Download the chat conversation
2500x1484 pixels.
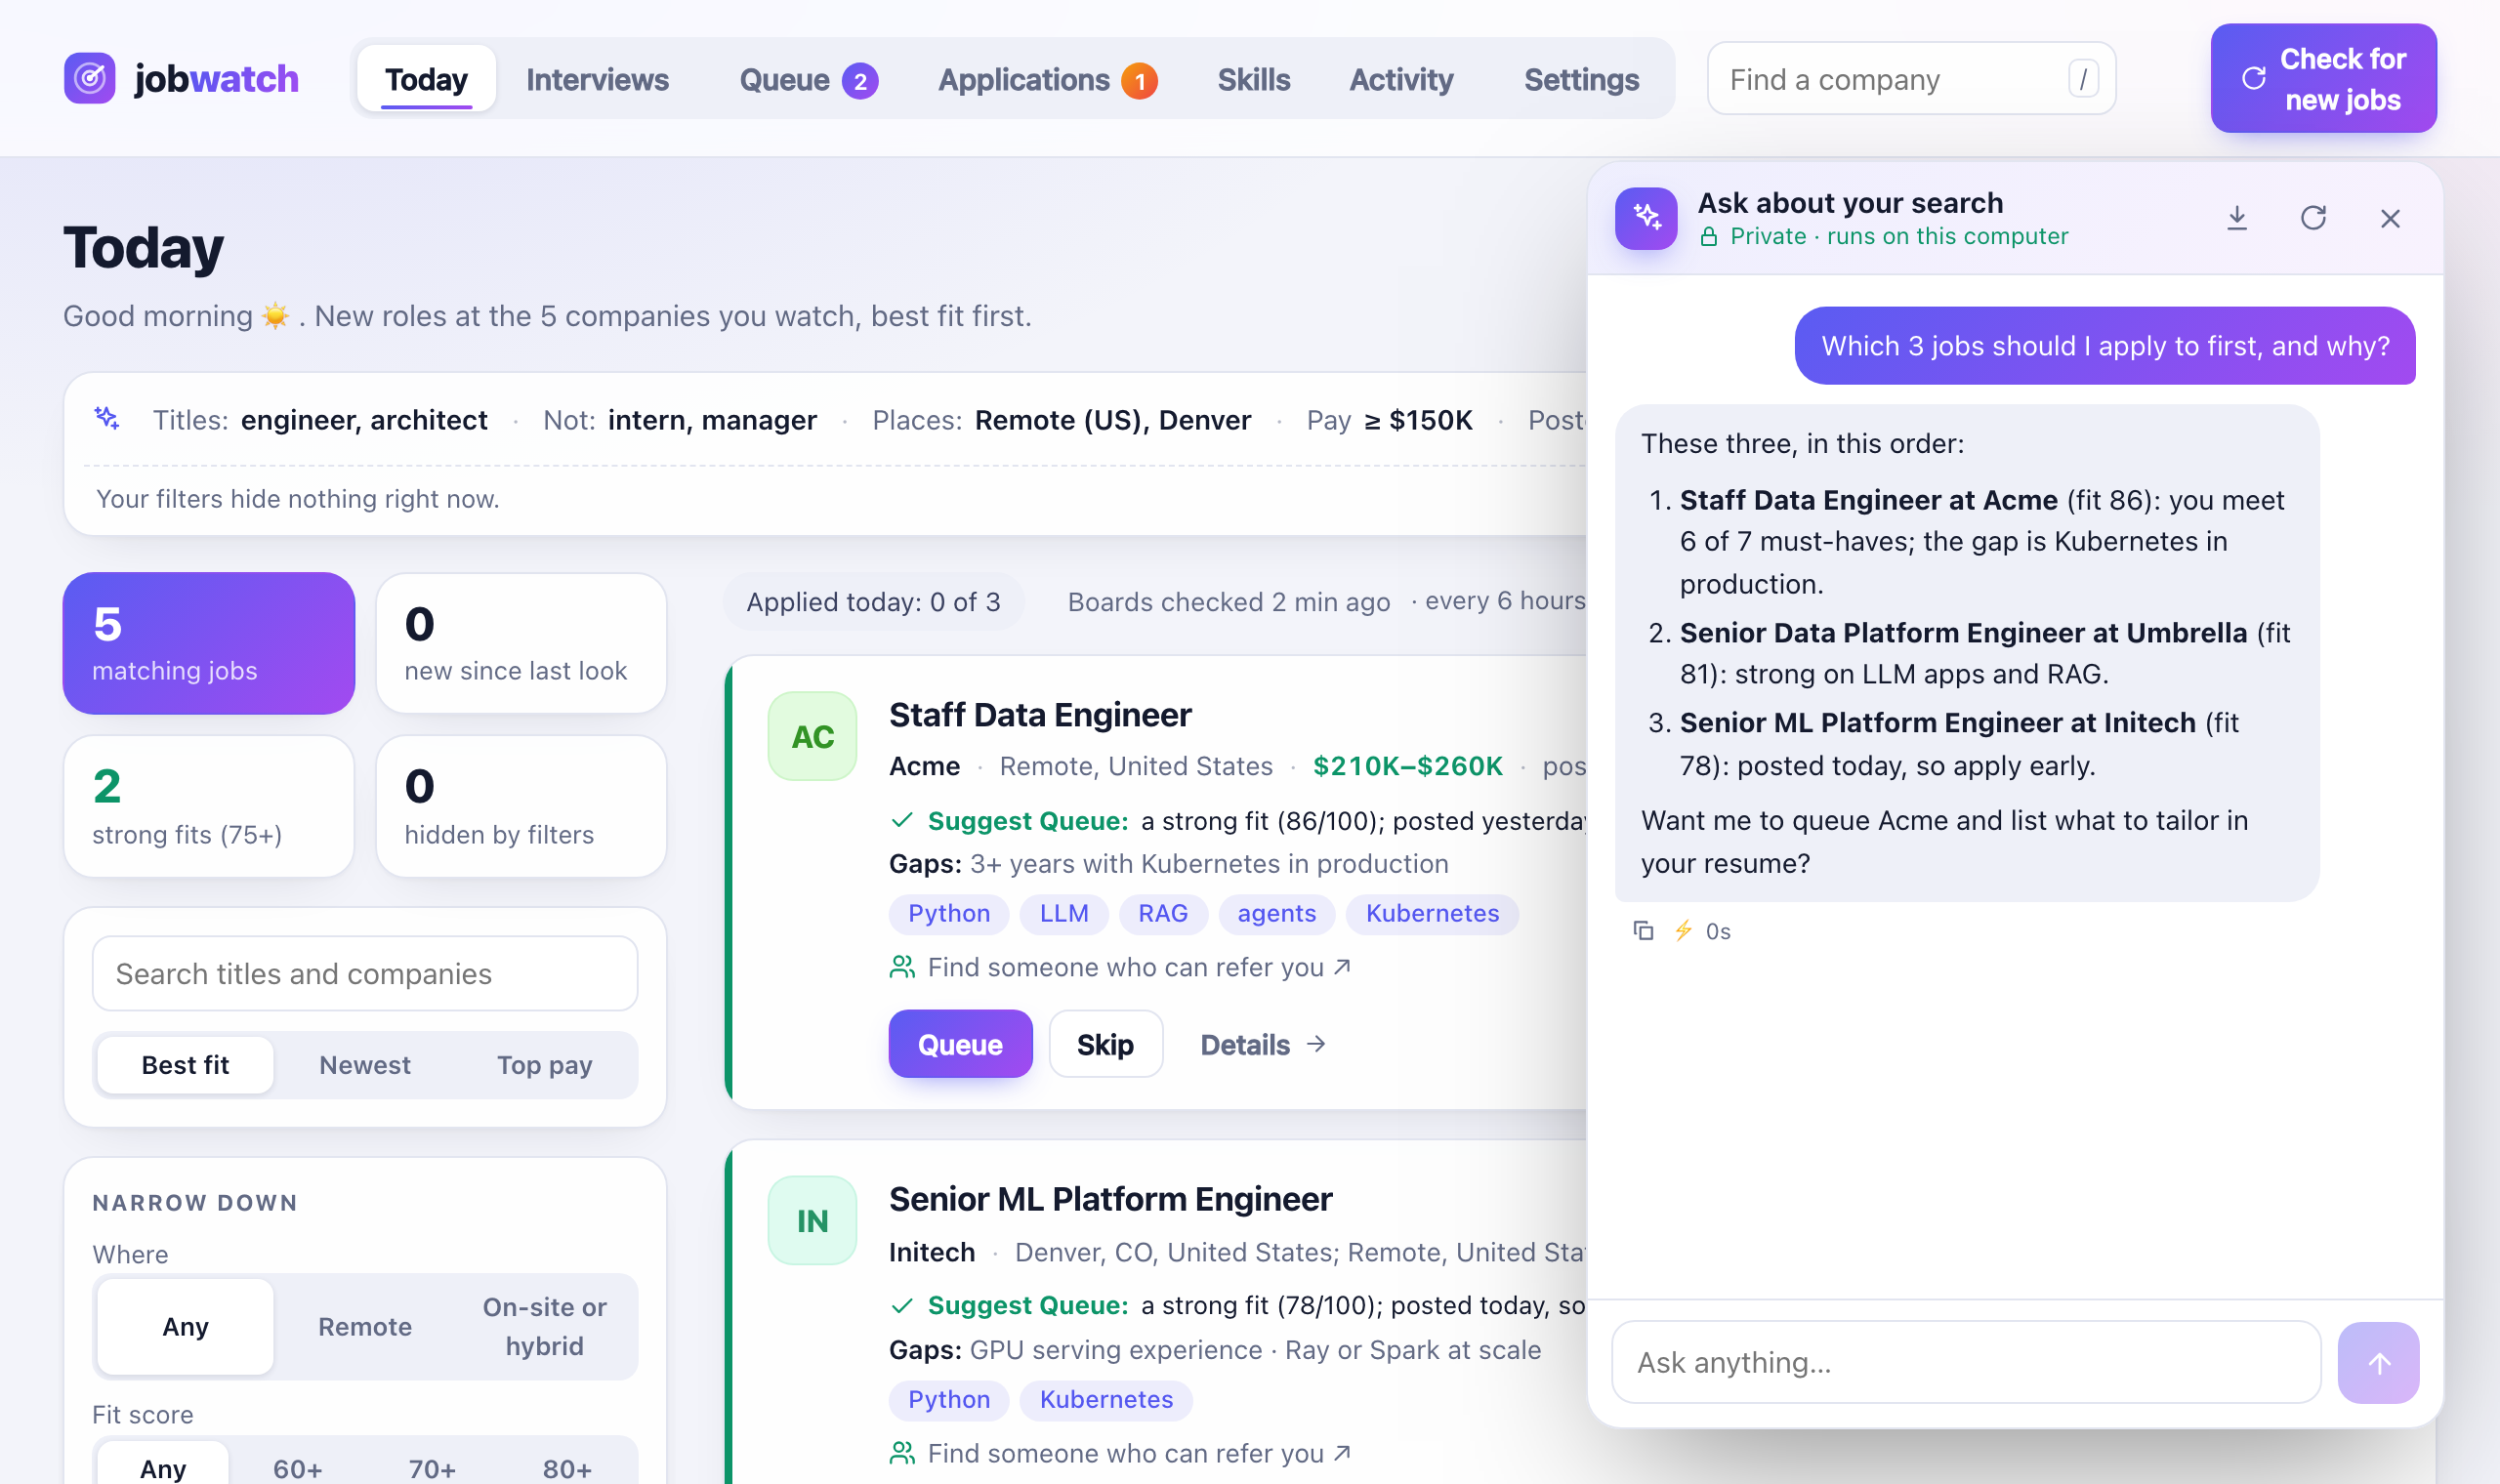(x=2237, y=218)
